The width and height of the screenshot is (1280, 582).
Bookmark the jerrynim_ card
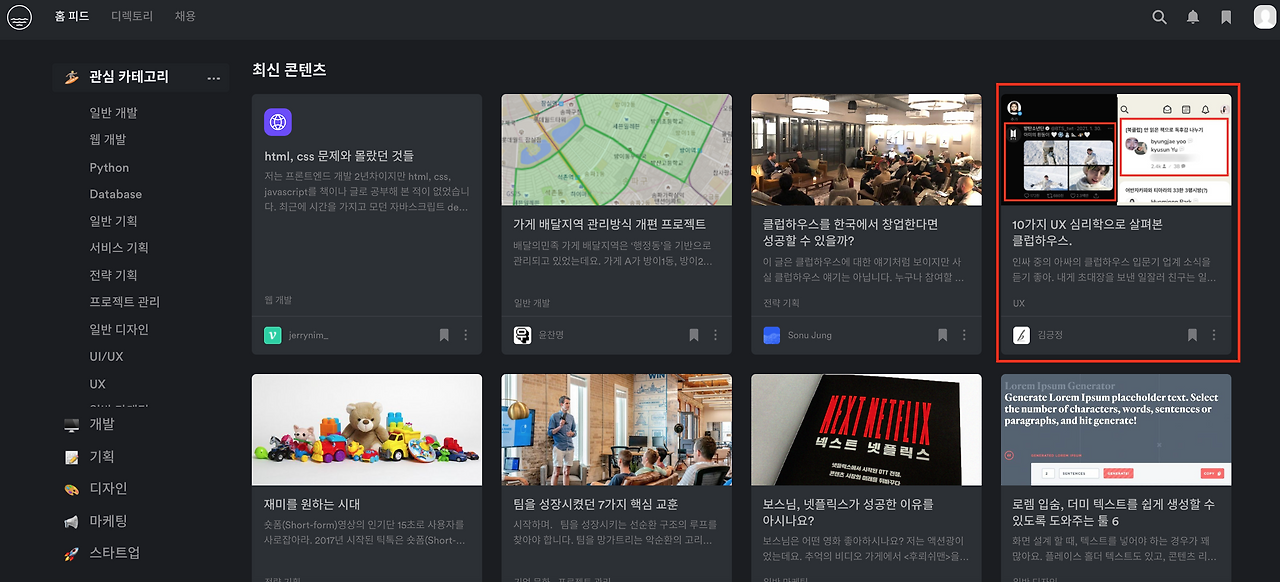(444, 335)
